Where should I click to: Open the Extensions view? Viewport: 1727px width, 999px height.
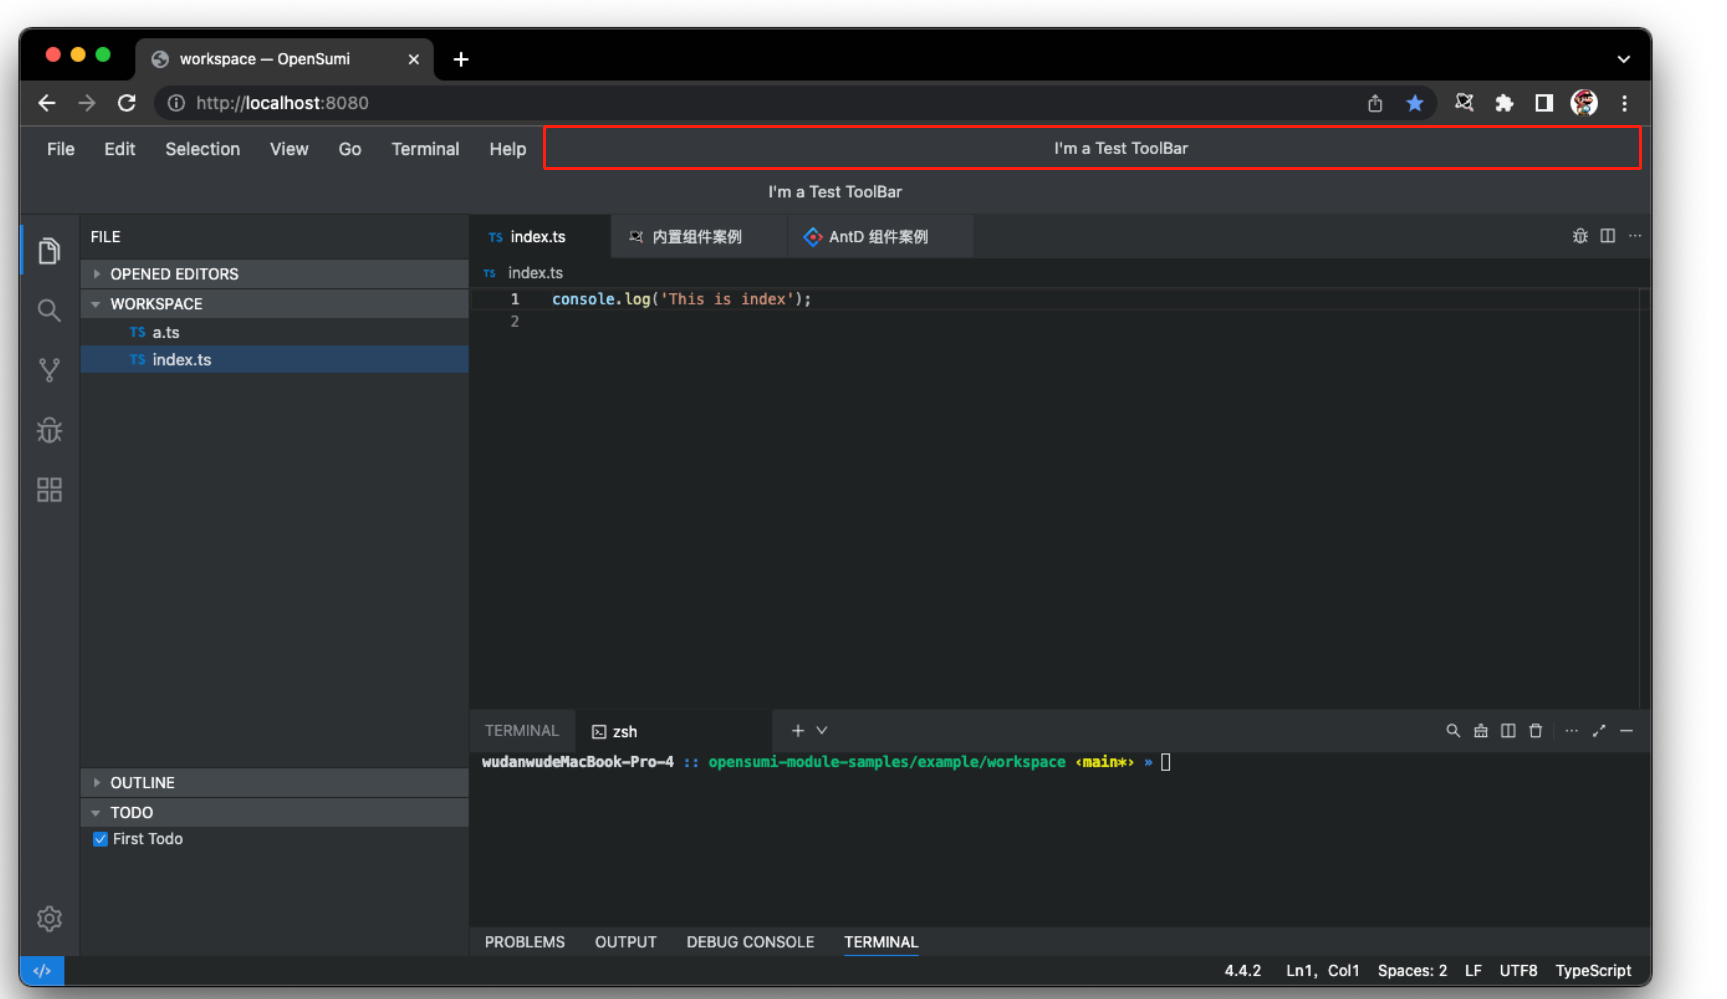click(48, 490)
